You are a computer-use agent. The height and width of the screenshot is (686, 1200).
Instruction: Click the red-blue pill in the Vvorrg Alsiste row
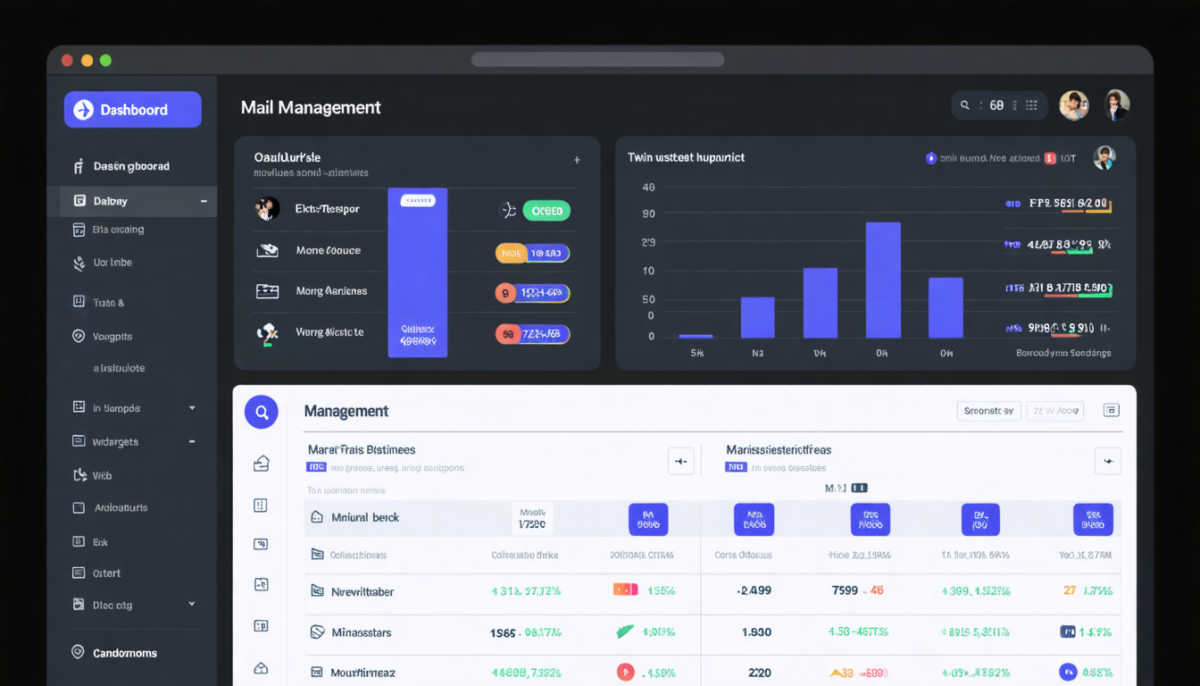coord(533,334)
